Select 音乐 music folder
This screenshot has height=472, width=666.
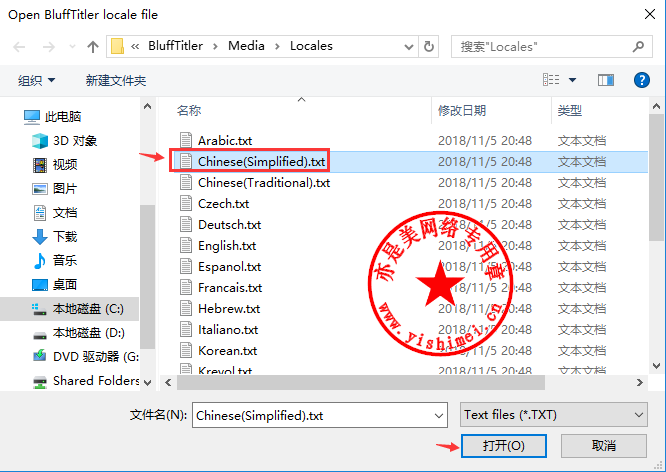click(x=55, y=260)
